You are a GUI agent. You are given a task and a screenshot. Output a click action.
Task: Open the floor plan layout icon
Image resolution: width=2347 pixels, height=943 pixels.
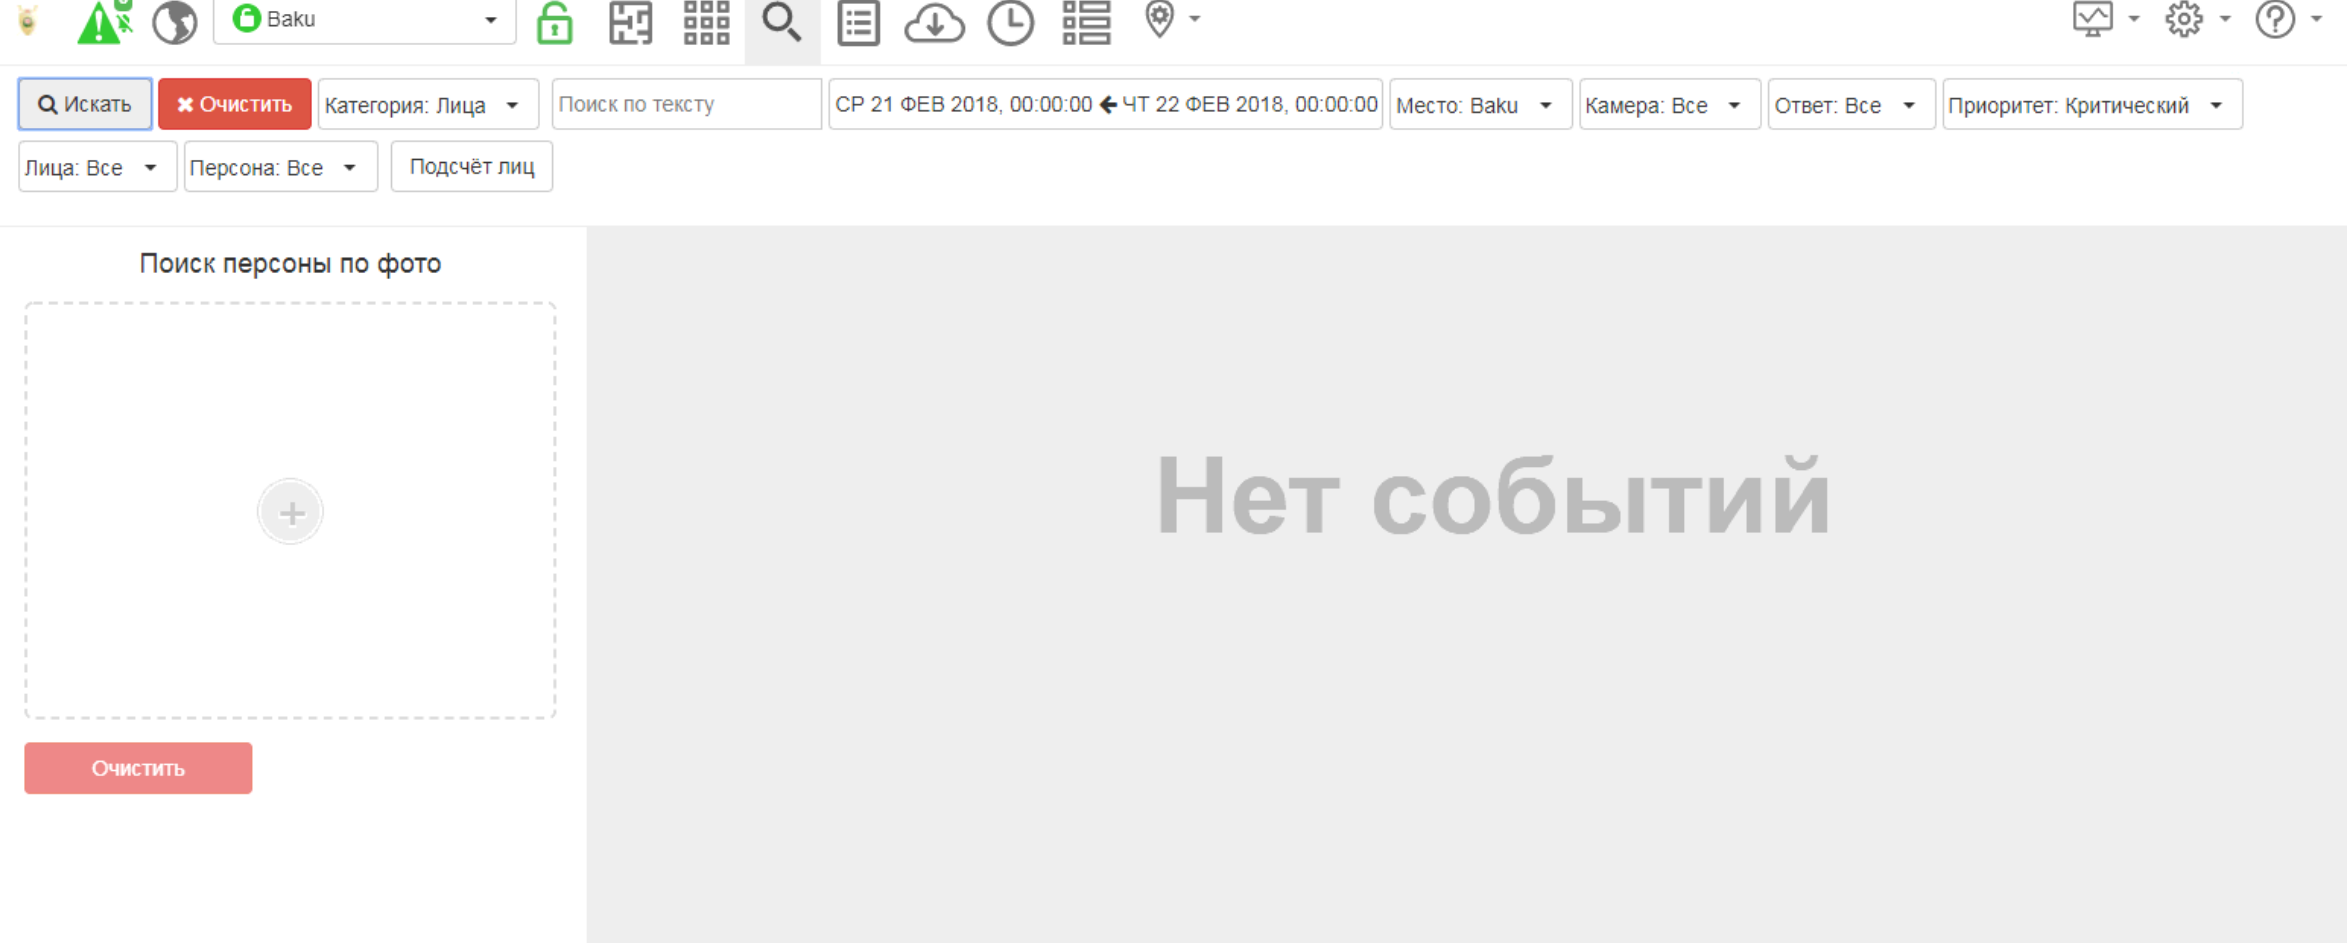630,22
